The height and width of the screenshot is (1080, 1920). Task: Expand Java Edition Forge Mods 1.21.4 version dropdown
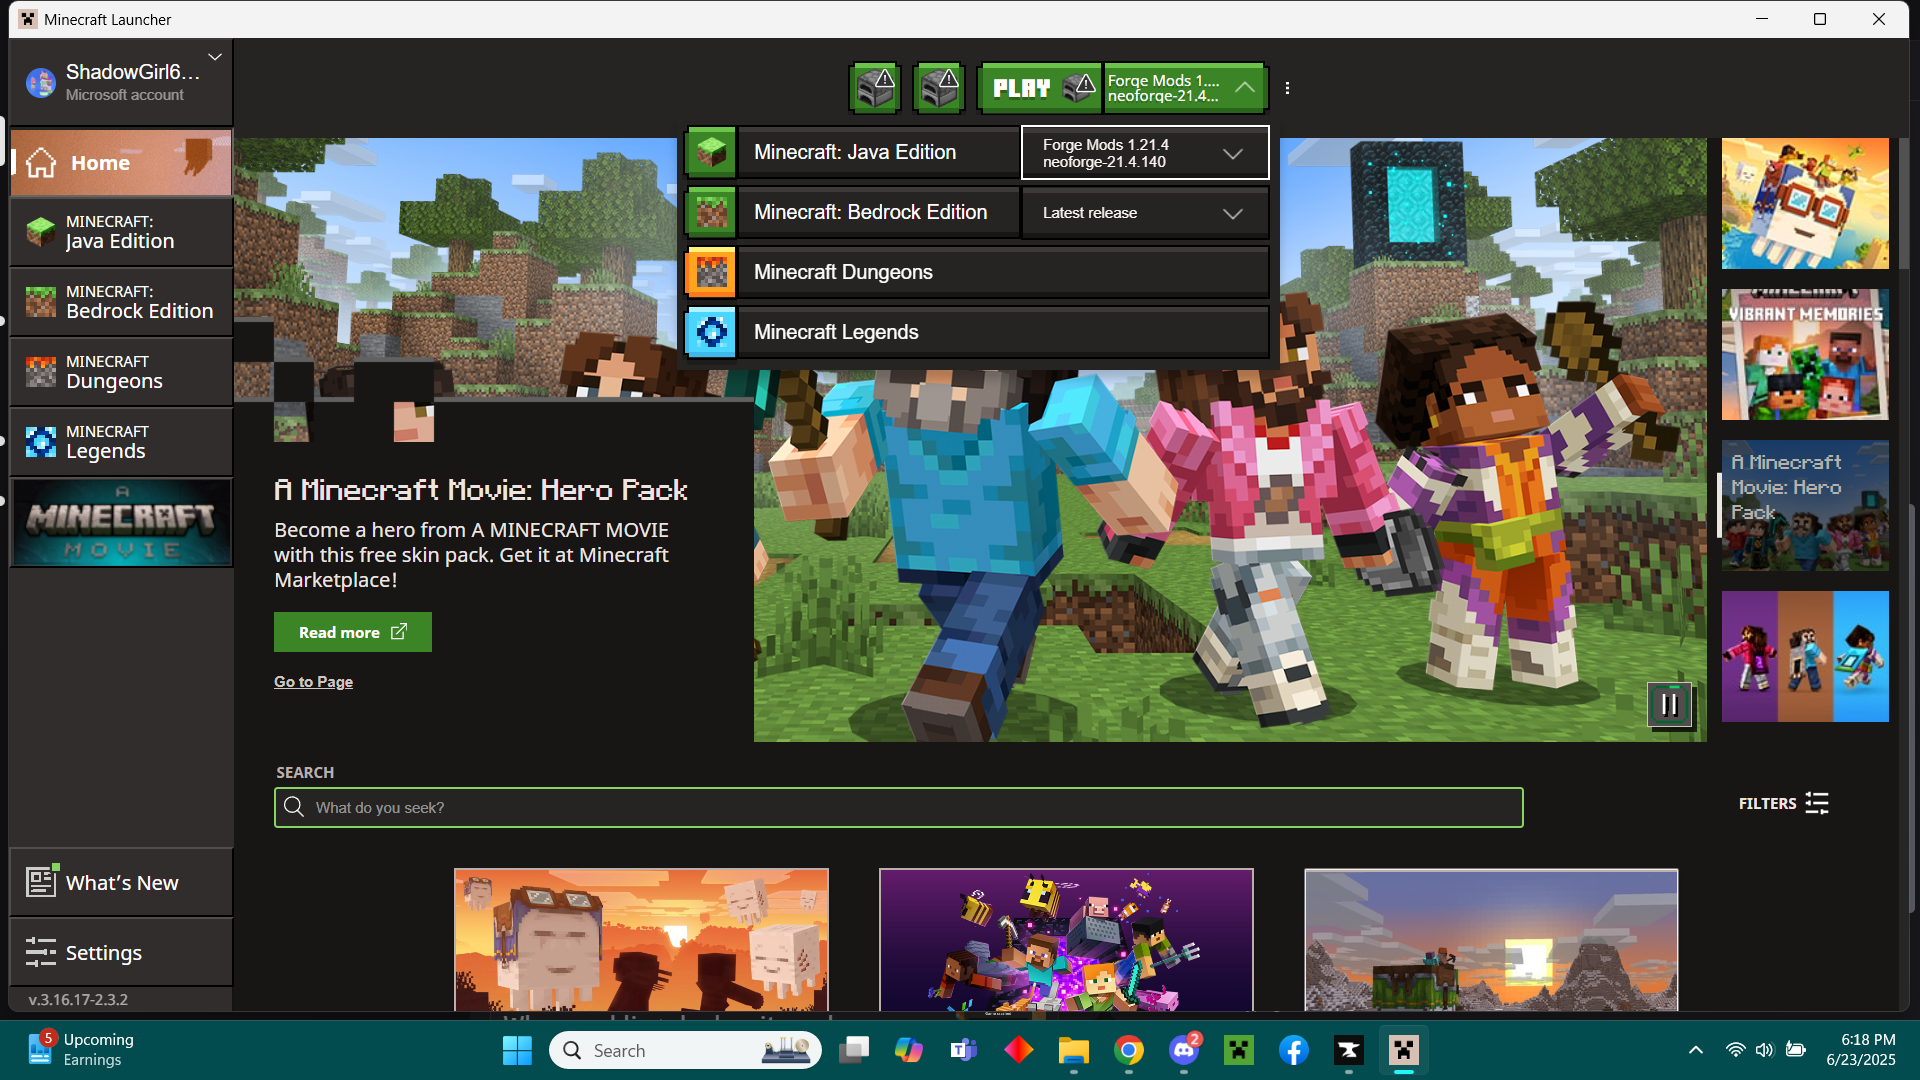(x=1232, y=153)
